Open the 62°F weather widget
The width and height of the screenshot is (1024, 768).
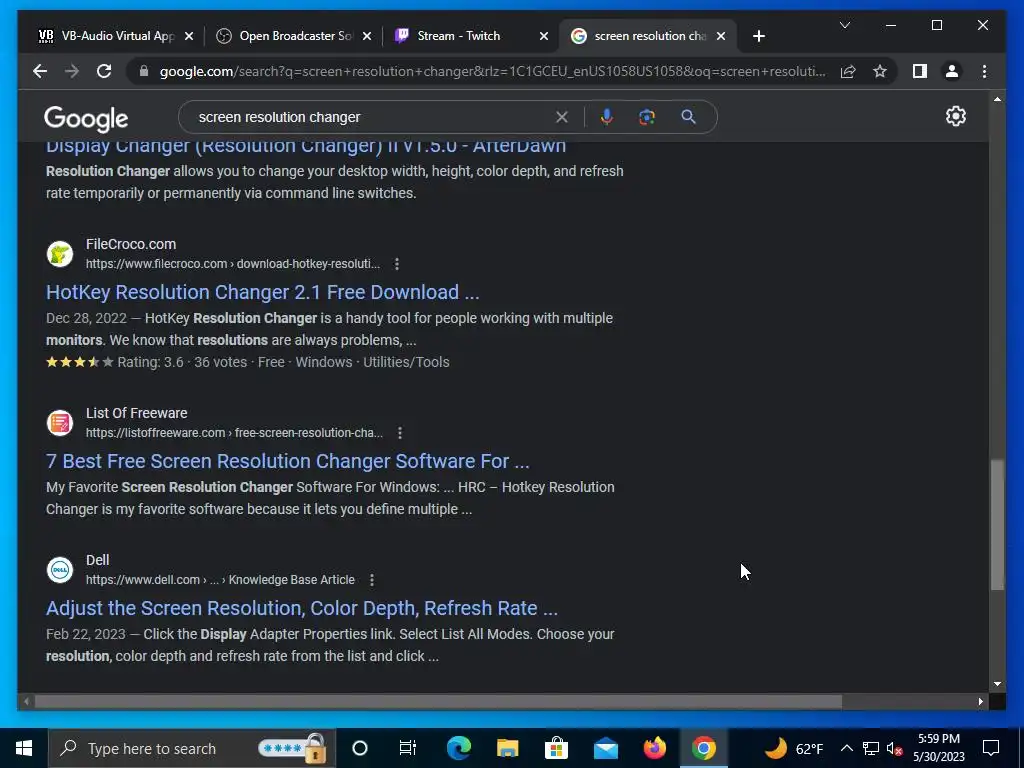point(793,748)
